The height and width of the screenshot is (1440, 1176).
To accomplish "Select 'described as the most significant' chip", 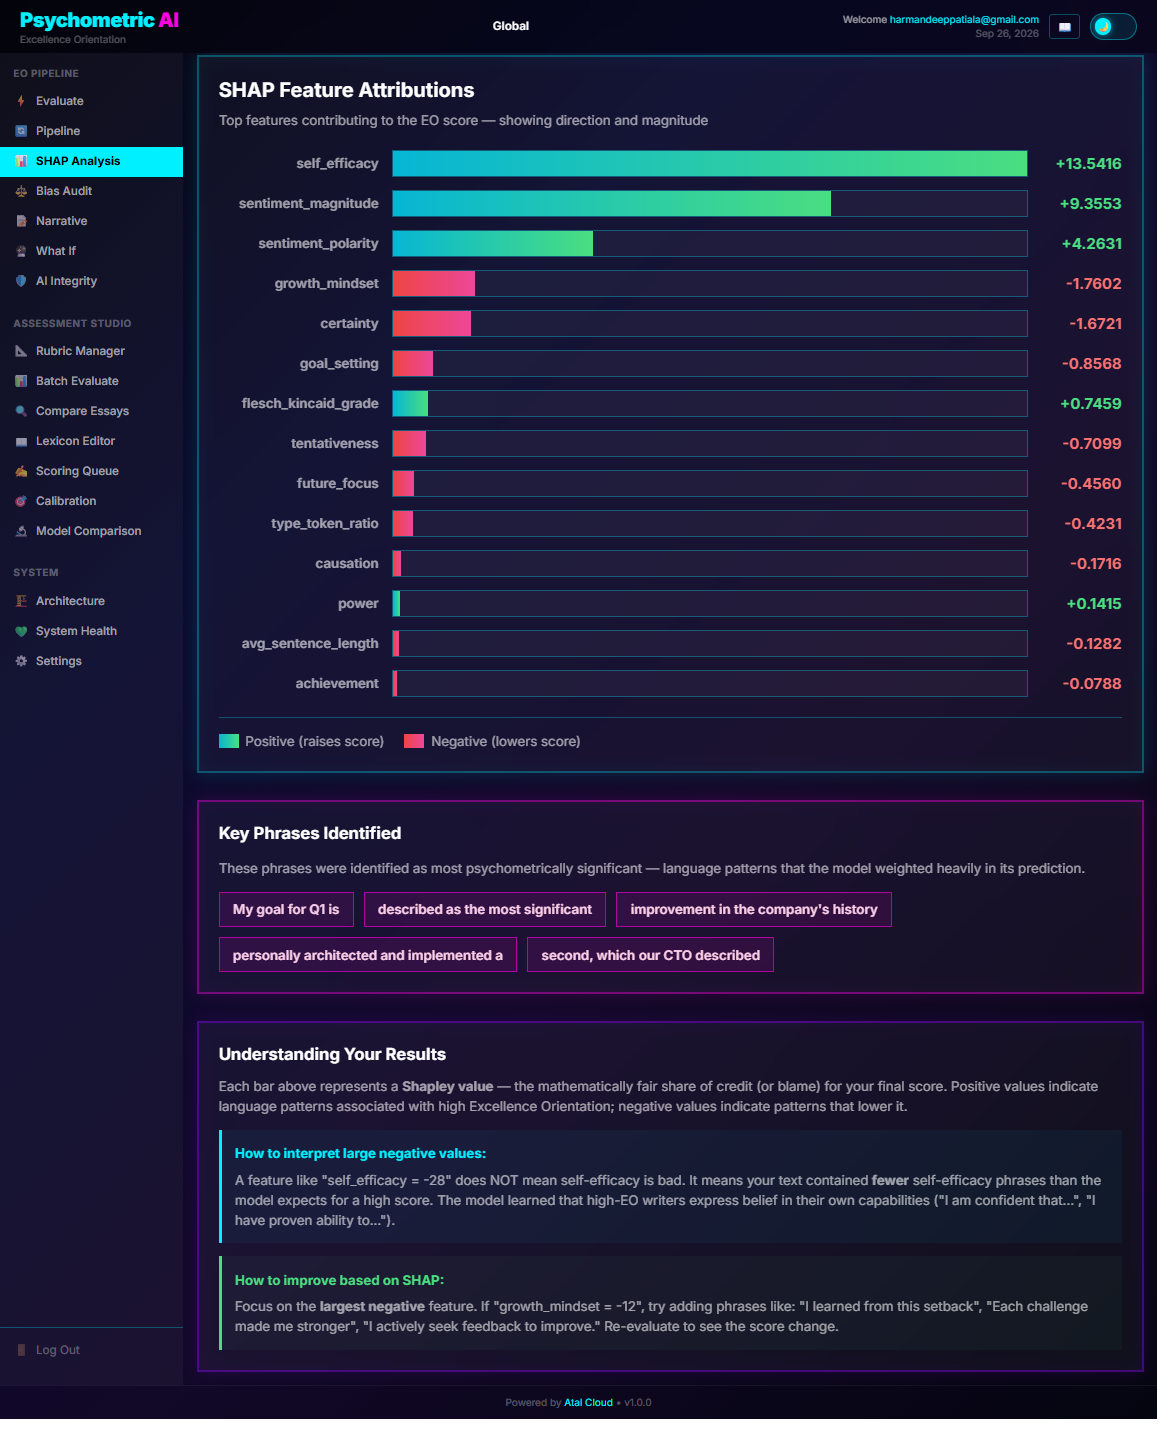I will coord(485,910).
